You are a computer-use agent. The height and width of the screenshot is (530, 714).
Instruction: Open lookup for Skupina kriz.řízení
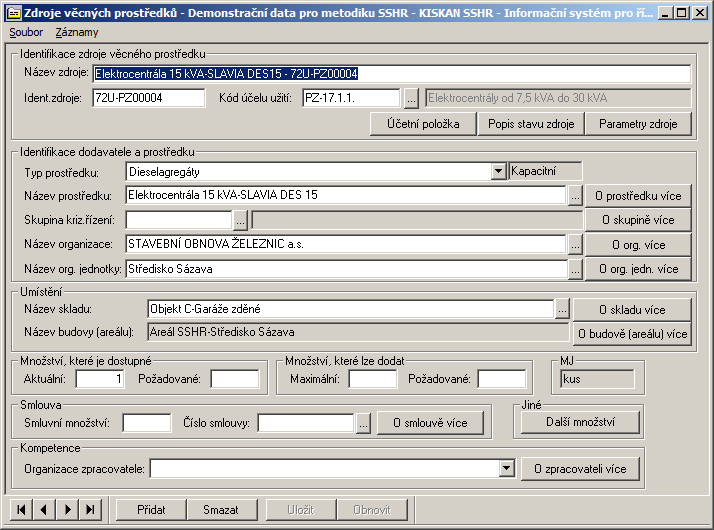click(x=240, y=220)
